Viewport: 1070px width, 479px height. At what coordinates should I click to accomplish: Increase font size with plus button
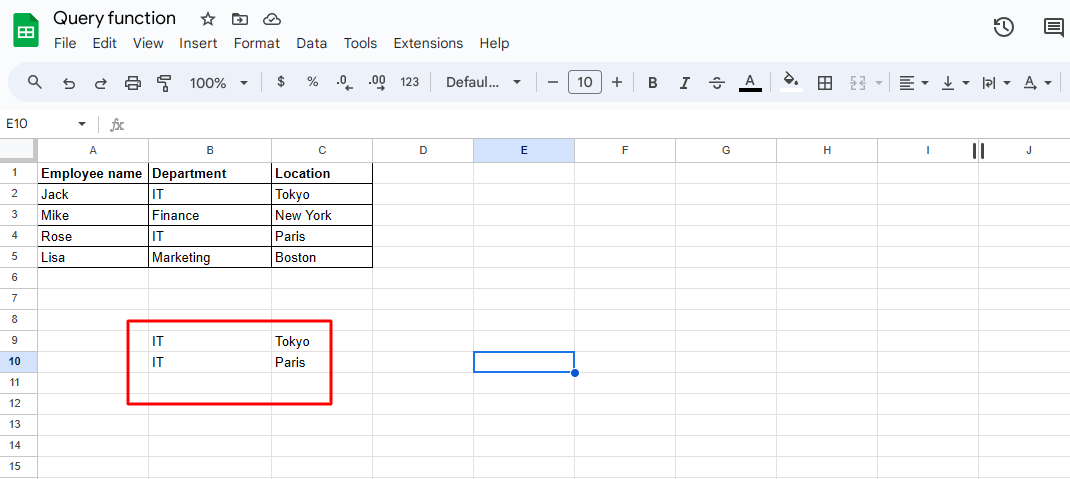[x=617, y=82]
